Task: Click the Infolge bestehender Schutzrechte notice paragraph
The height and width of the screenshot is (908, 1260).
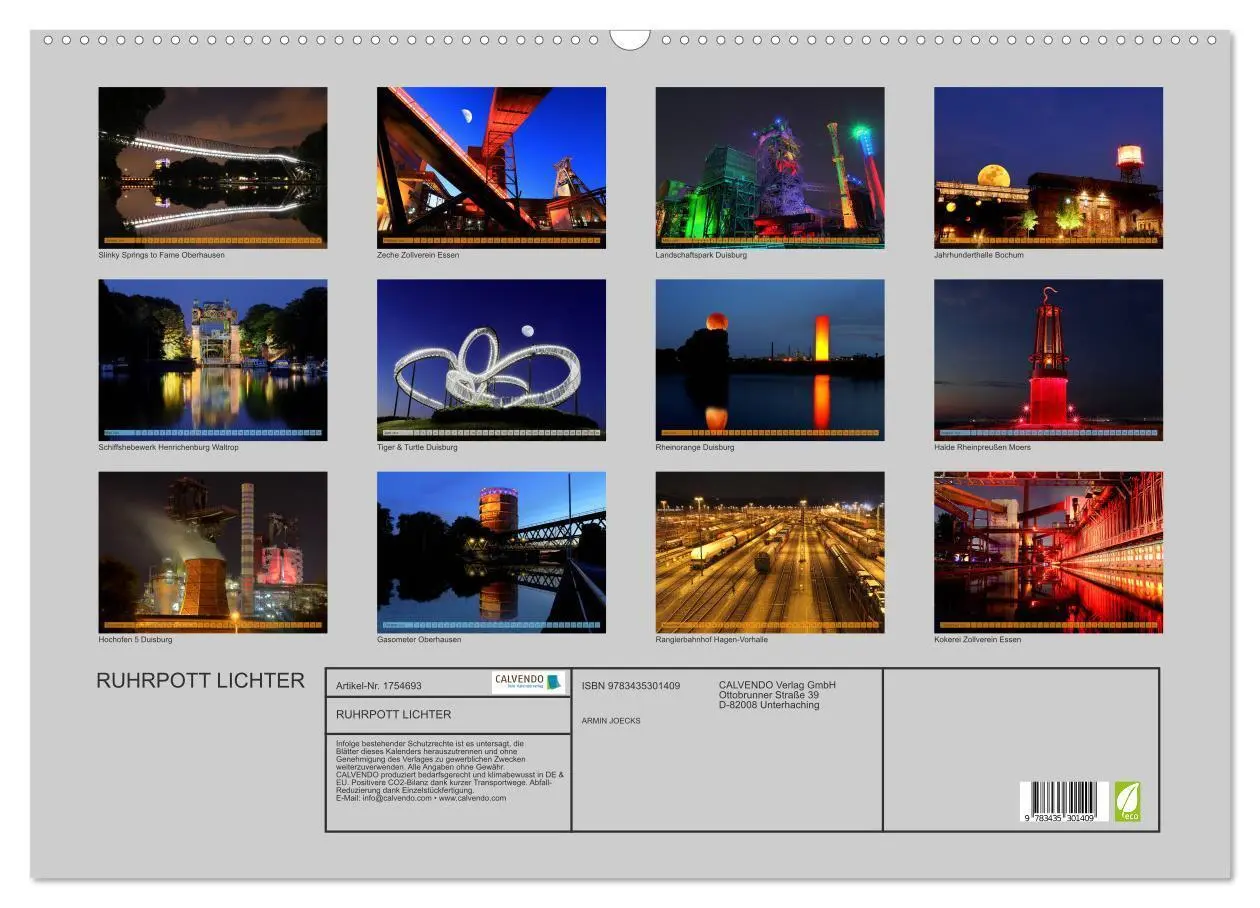Action: 451,770
